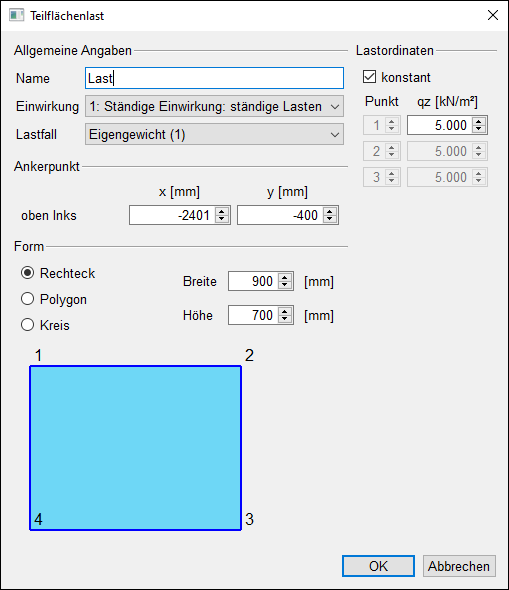Image resolution: width=509 pixels, height=590 pixels.
Task: Decrease Höhe value with down arrow
Action: coord(285,319)
